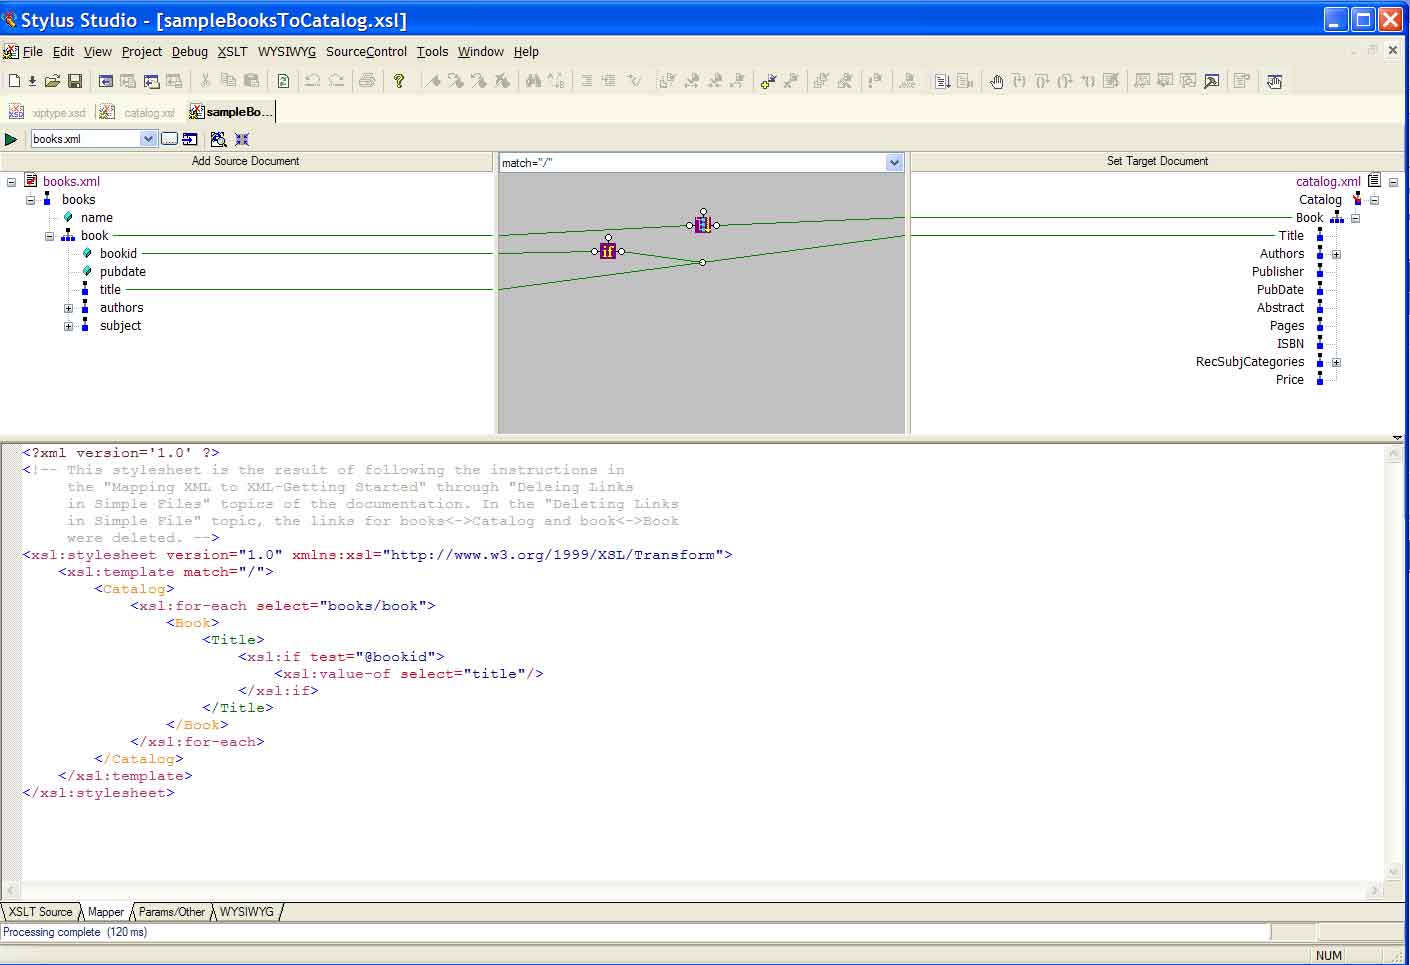Open the books.xml source dropdown
The width and height of the screenshot is (1410, 965).
(148, 139)
